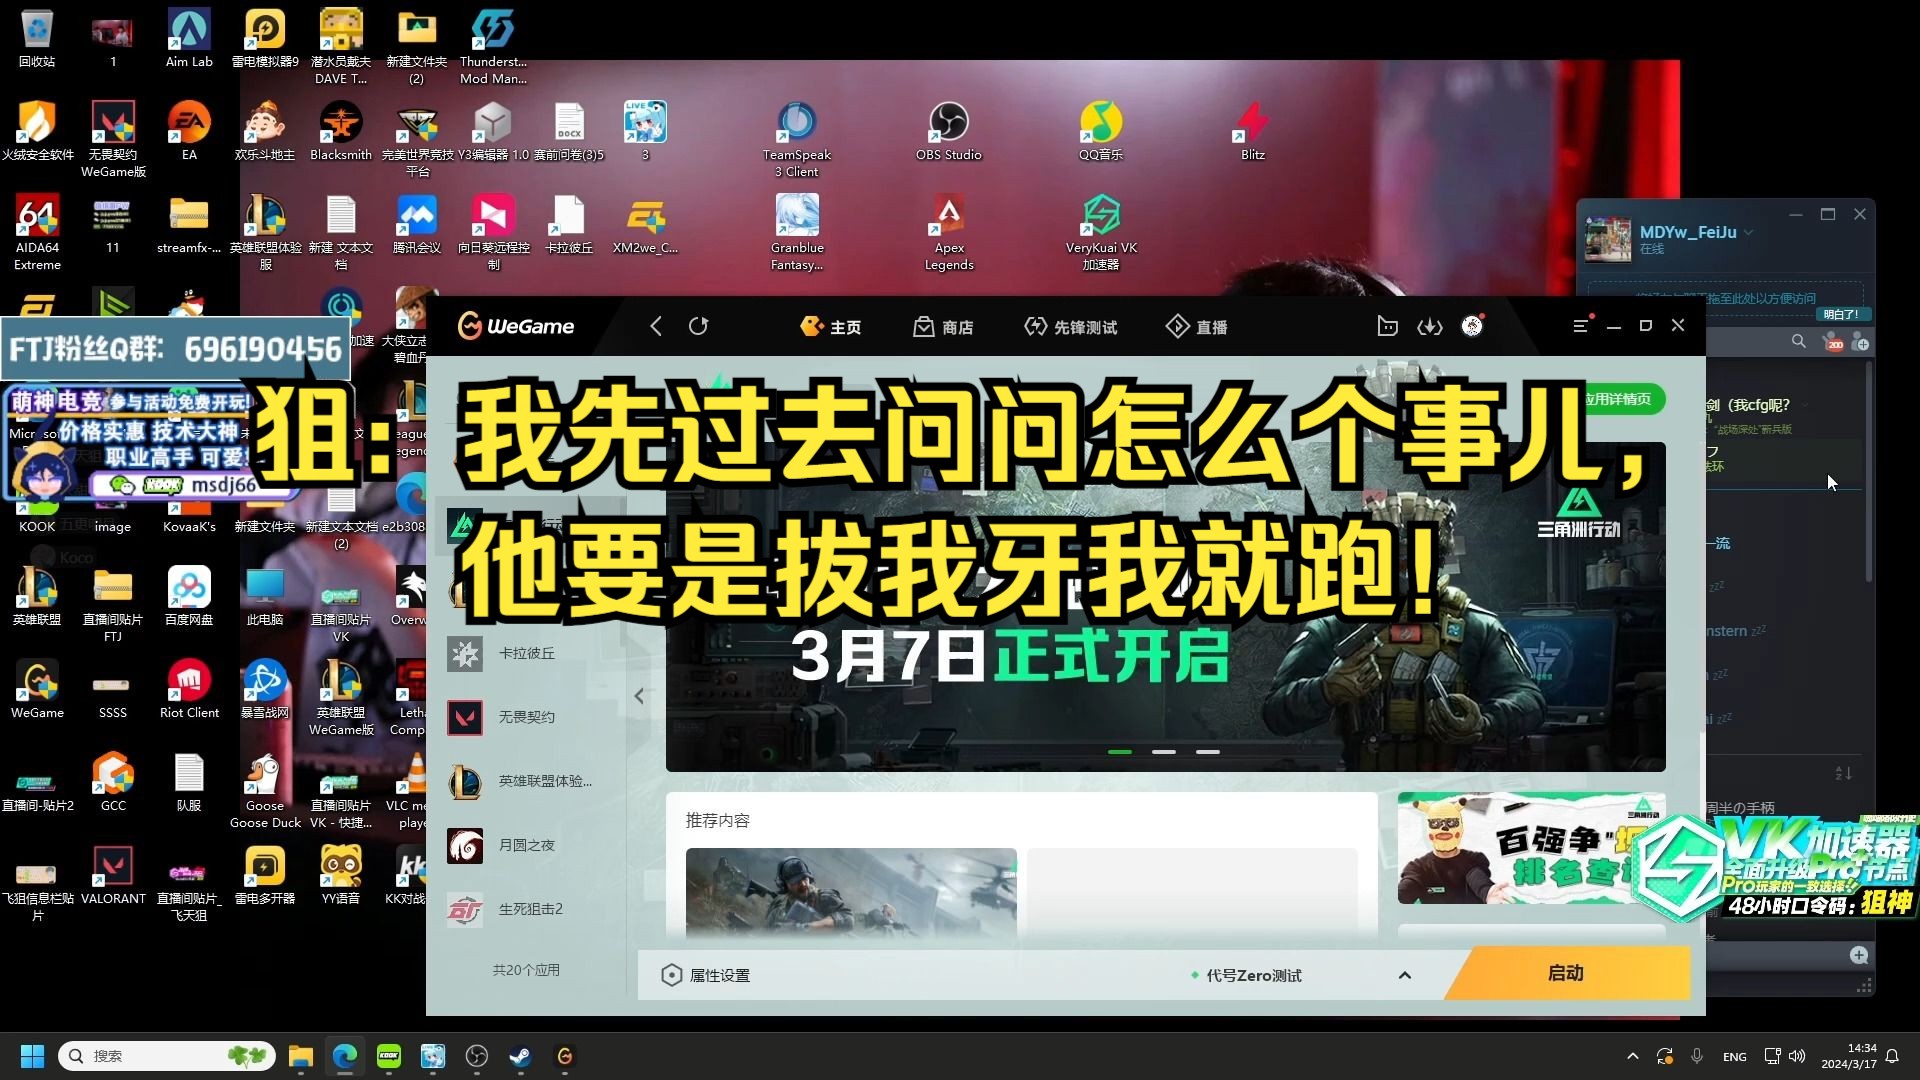1920x1080 pixels.
Task: Open WeGame message inbox icon
Action: (x=1387, y=326)
